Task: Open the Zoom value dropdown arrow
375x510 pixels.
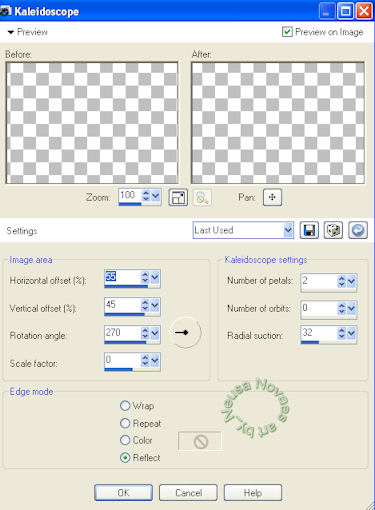Action: point(156,196)
